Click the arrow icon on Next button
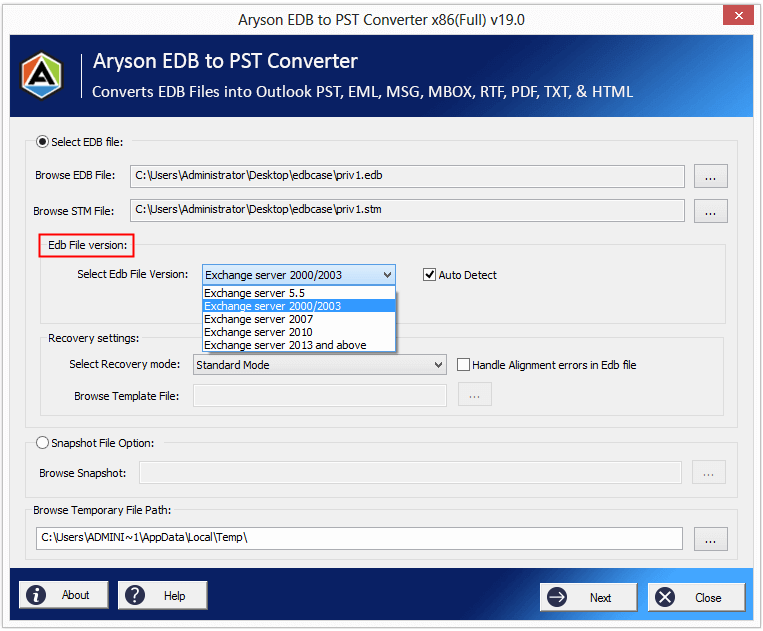Viewport: 763px width, 631px height. click(557, 597)
